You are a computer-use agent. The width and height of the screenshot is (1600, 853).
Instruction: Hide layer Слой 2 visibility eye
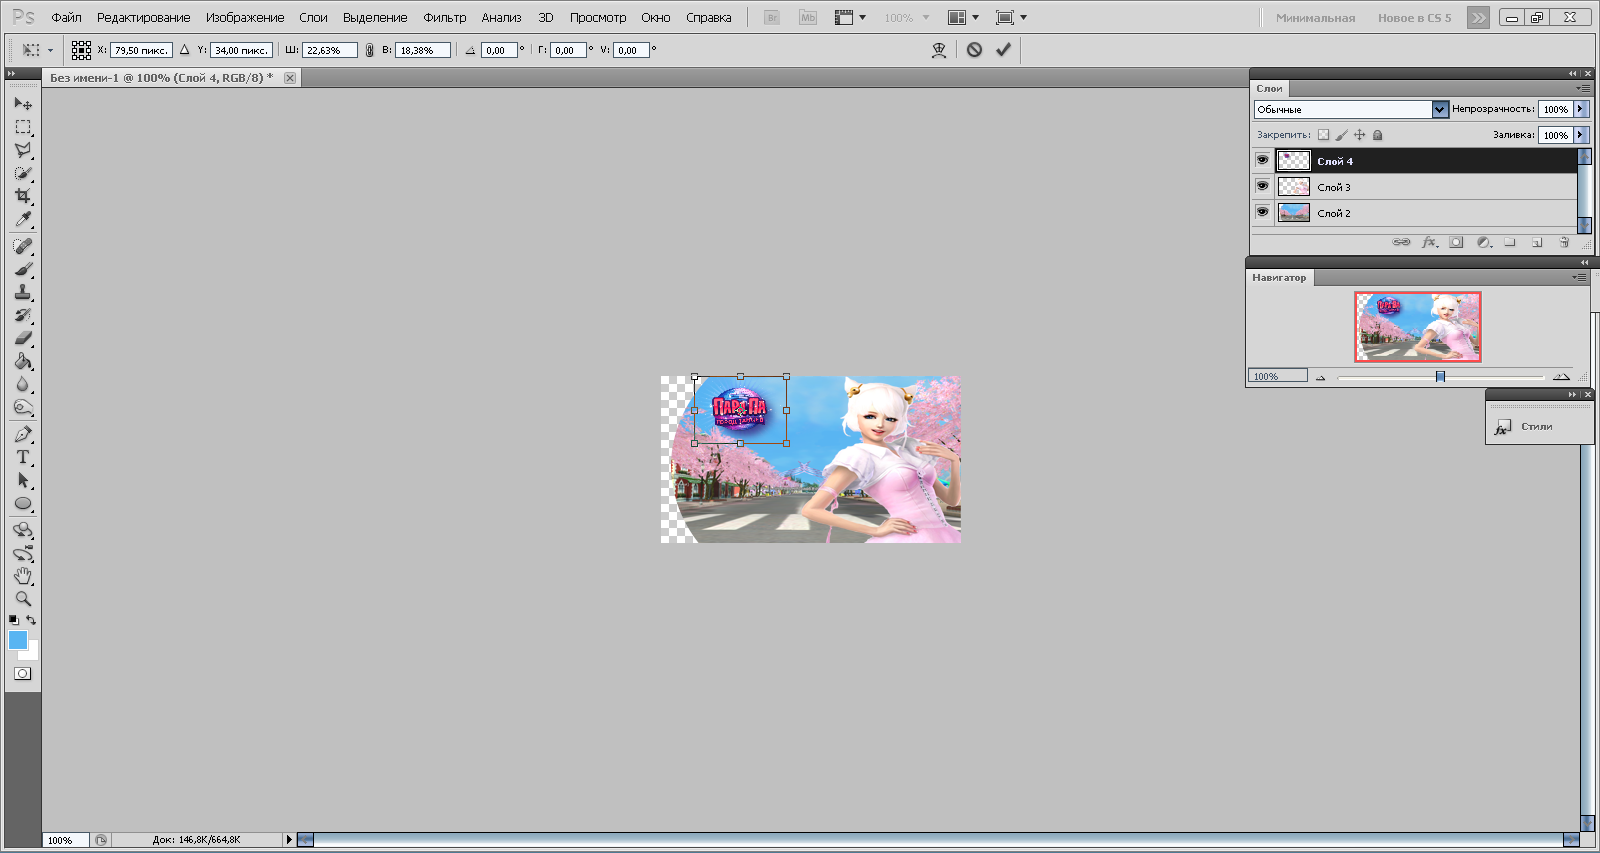click(x=1262, y=212)
